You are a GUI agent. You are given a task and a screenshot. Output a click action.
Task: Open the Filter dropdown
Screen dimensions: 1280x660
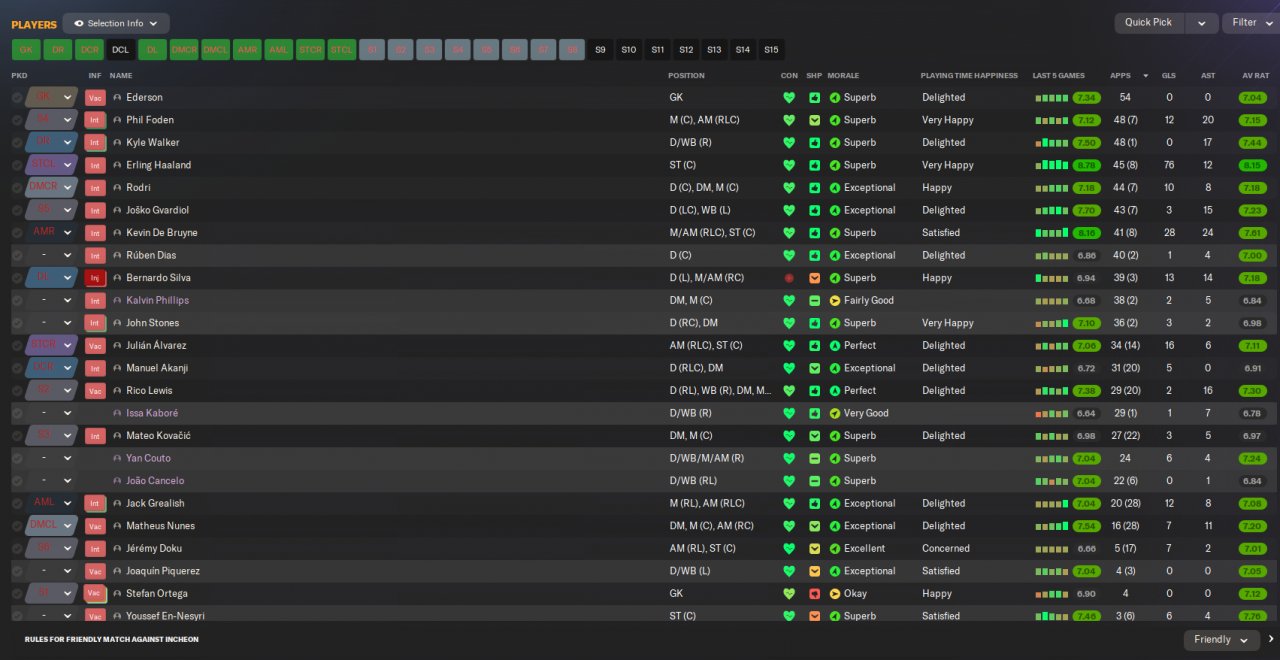coord(1251,23)
